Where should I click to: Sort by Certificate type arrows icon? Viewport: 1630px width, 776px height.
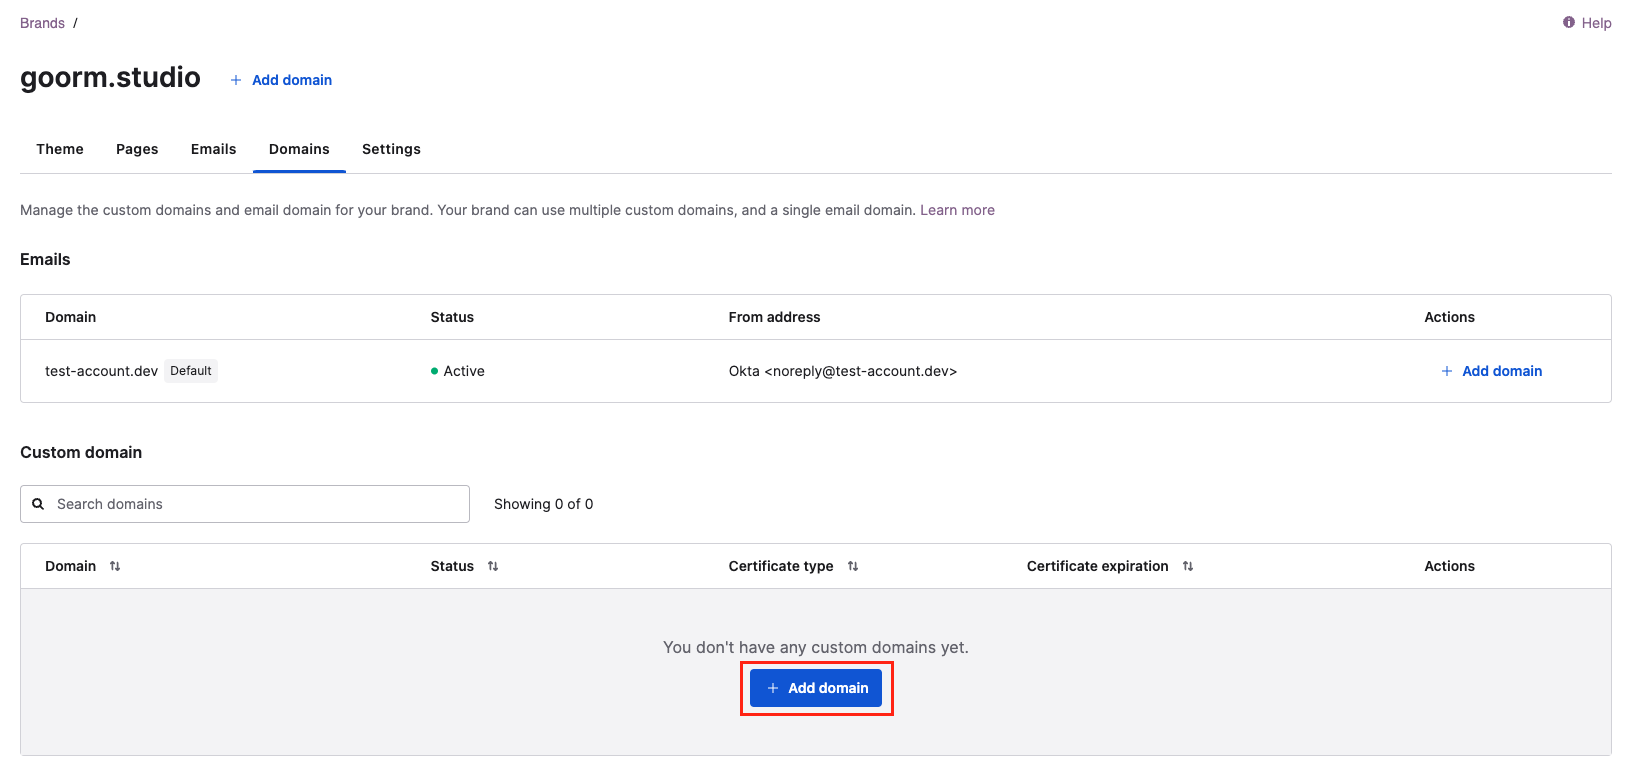(853, 566)
